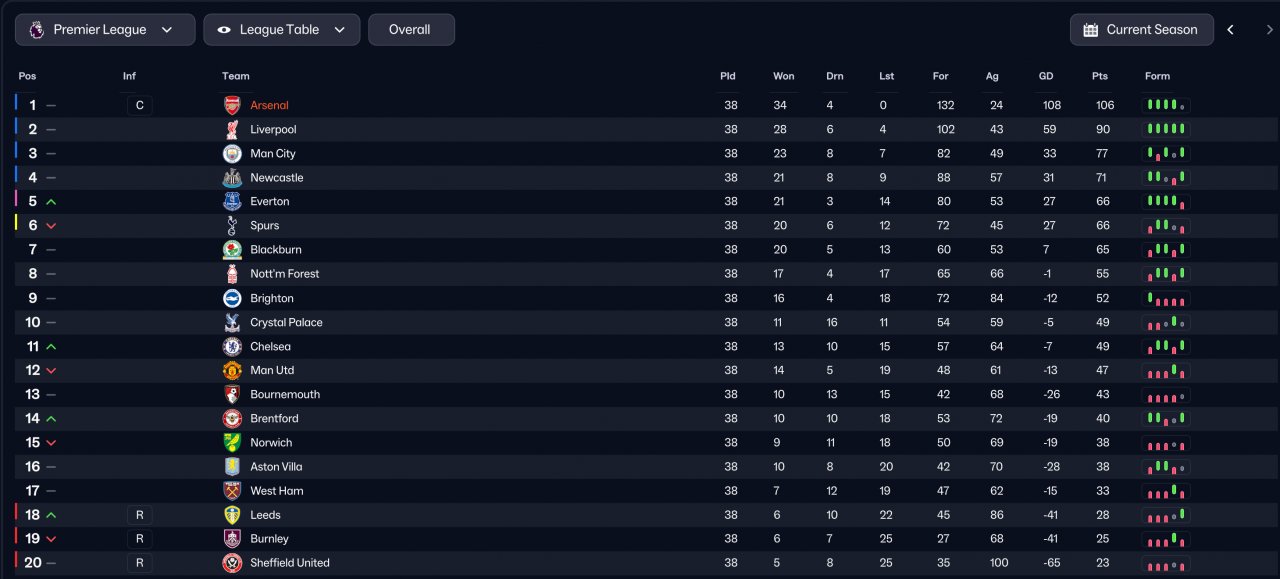The image size is (1280, 579).
Task: Select the Man City crest icon
Action: pos(232,153)
